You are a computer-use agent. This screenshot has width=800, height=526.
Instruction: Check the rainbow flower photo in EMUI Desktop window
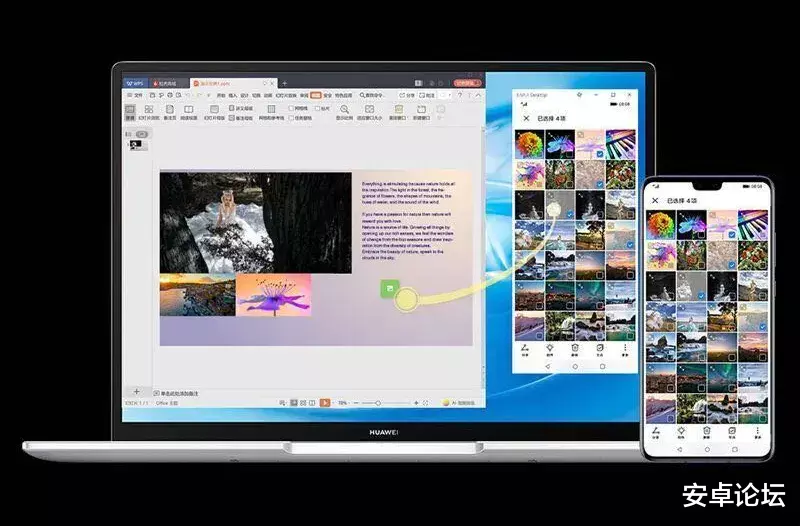point(540,154)
